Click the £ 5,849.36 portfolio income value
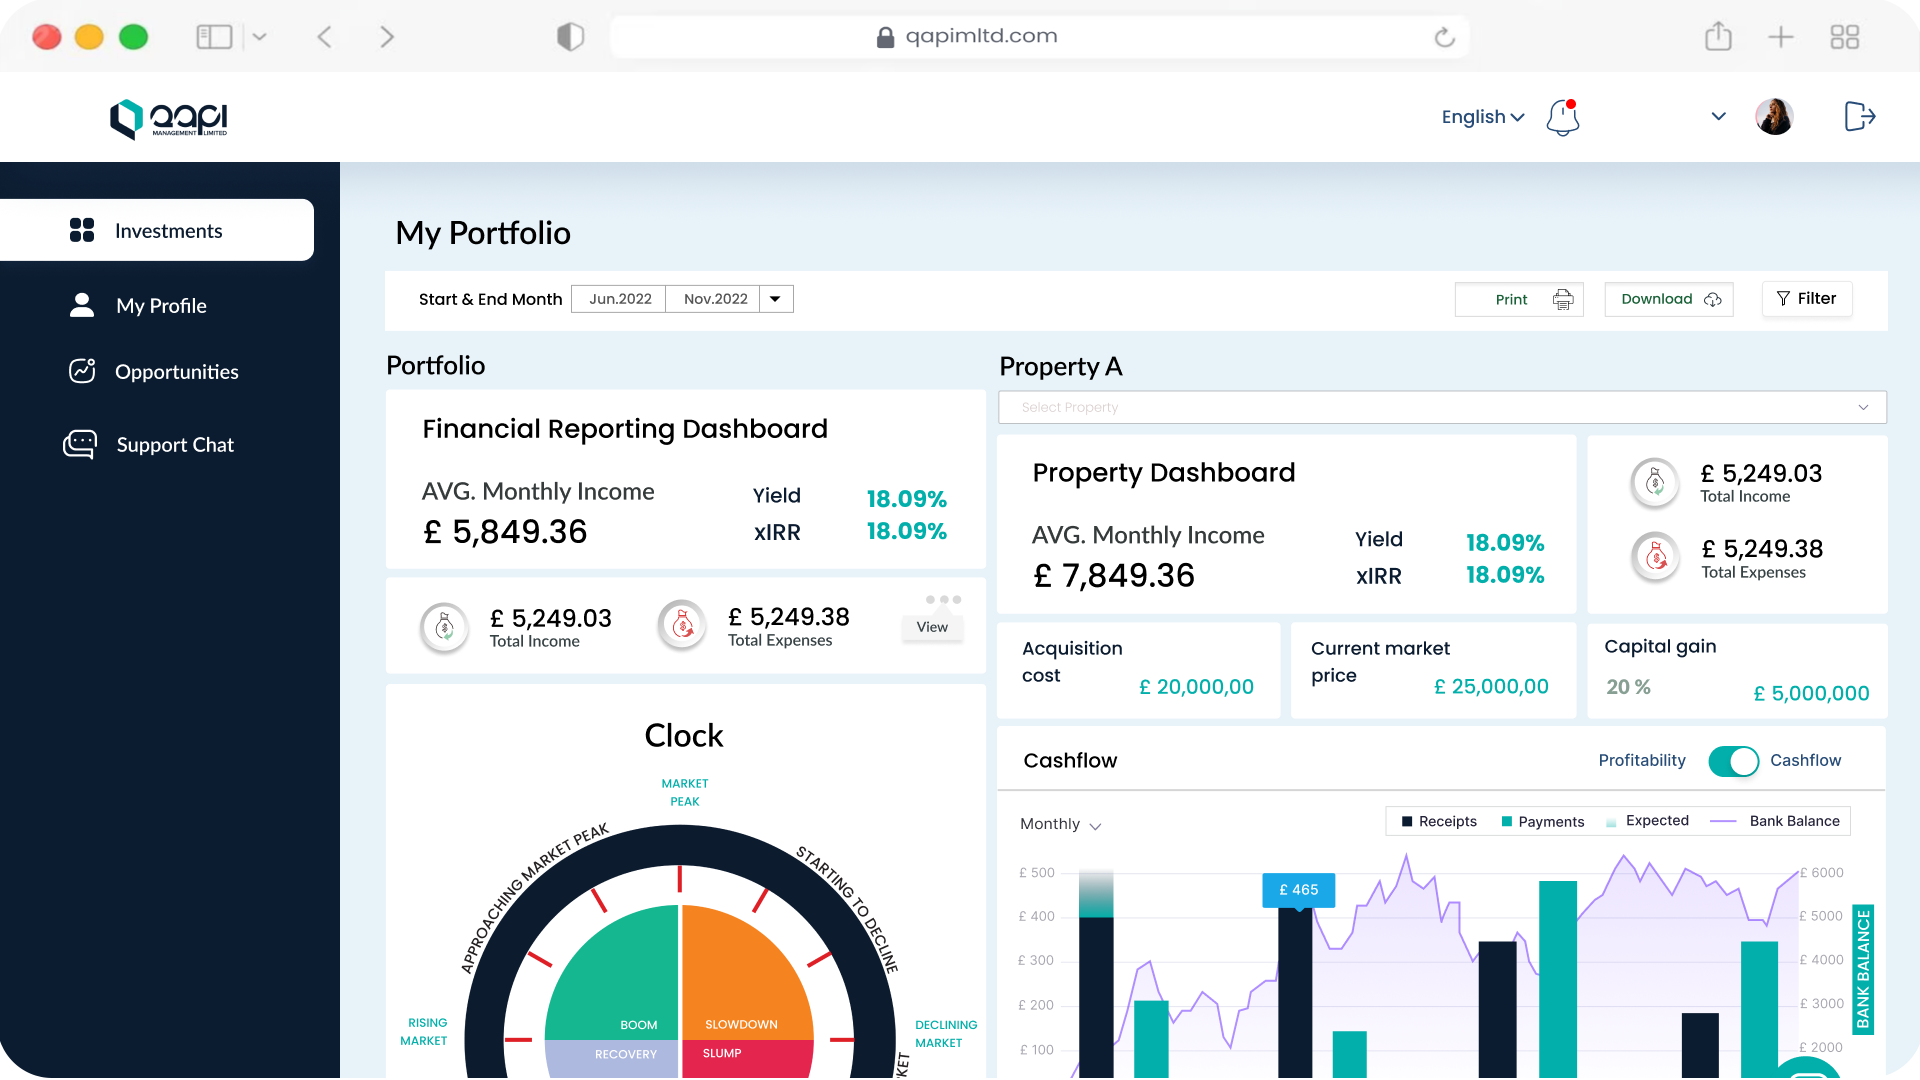Image resolution: width=1920 pixels, height=1080 pixels. coord(505,532)
